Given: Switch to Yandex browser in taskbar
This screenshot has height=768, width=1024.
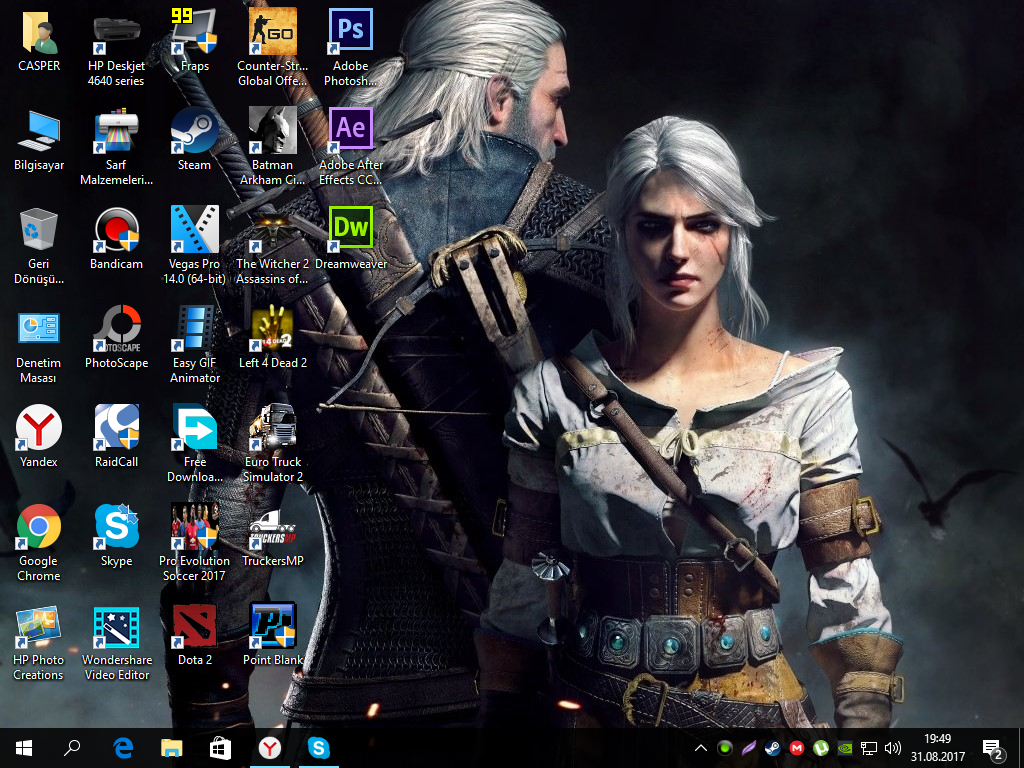Looking at the screenshot, I should [270, 748].
